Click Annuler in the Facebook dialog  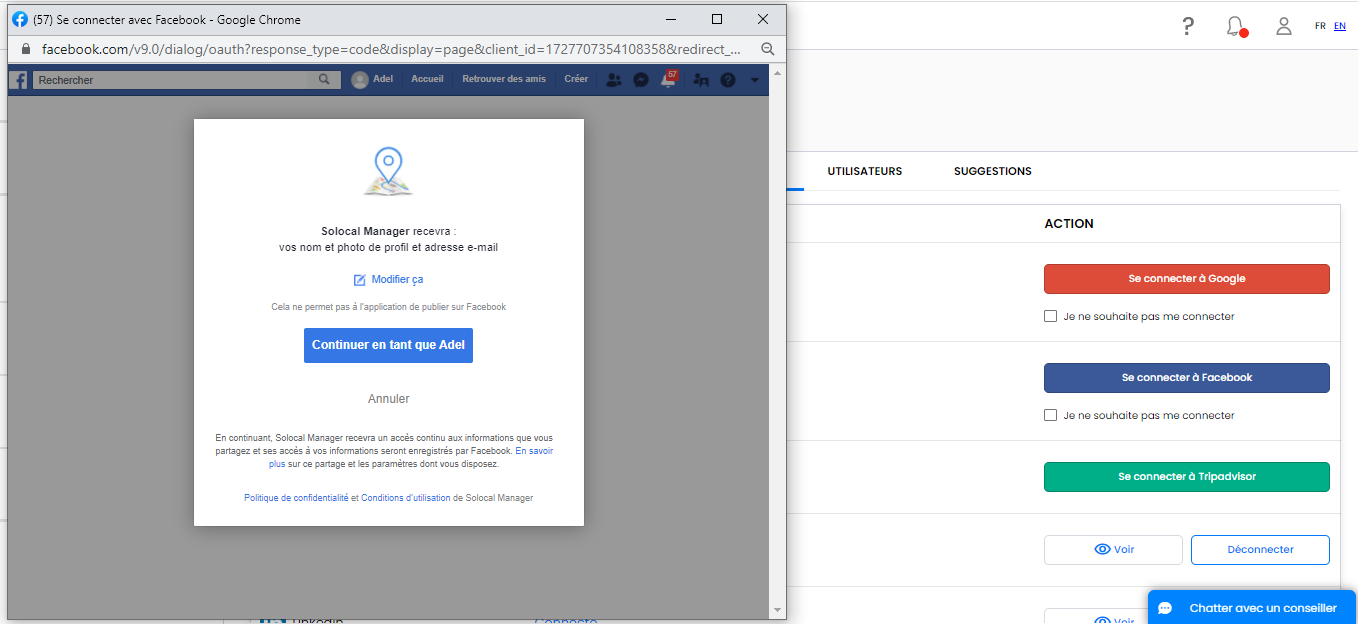pyautogui.click(x=389, y=399)
